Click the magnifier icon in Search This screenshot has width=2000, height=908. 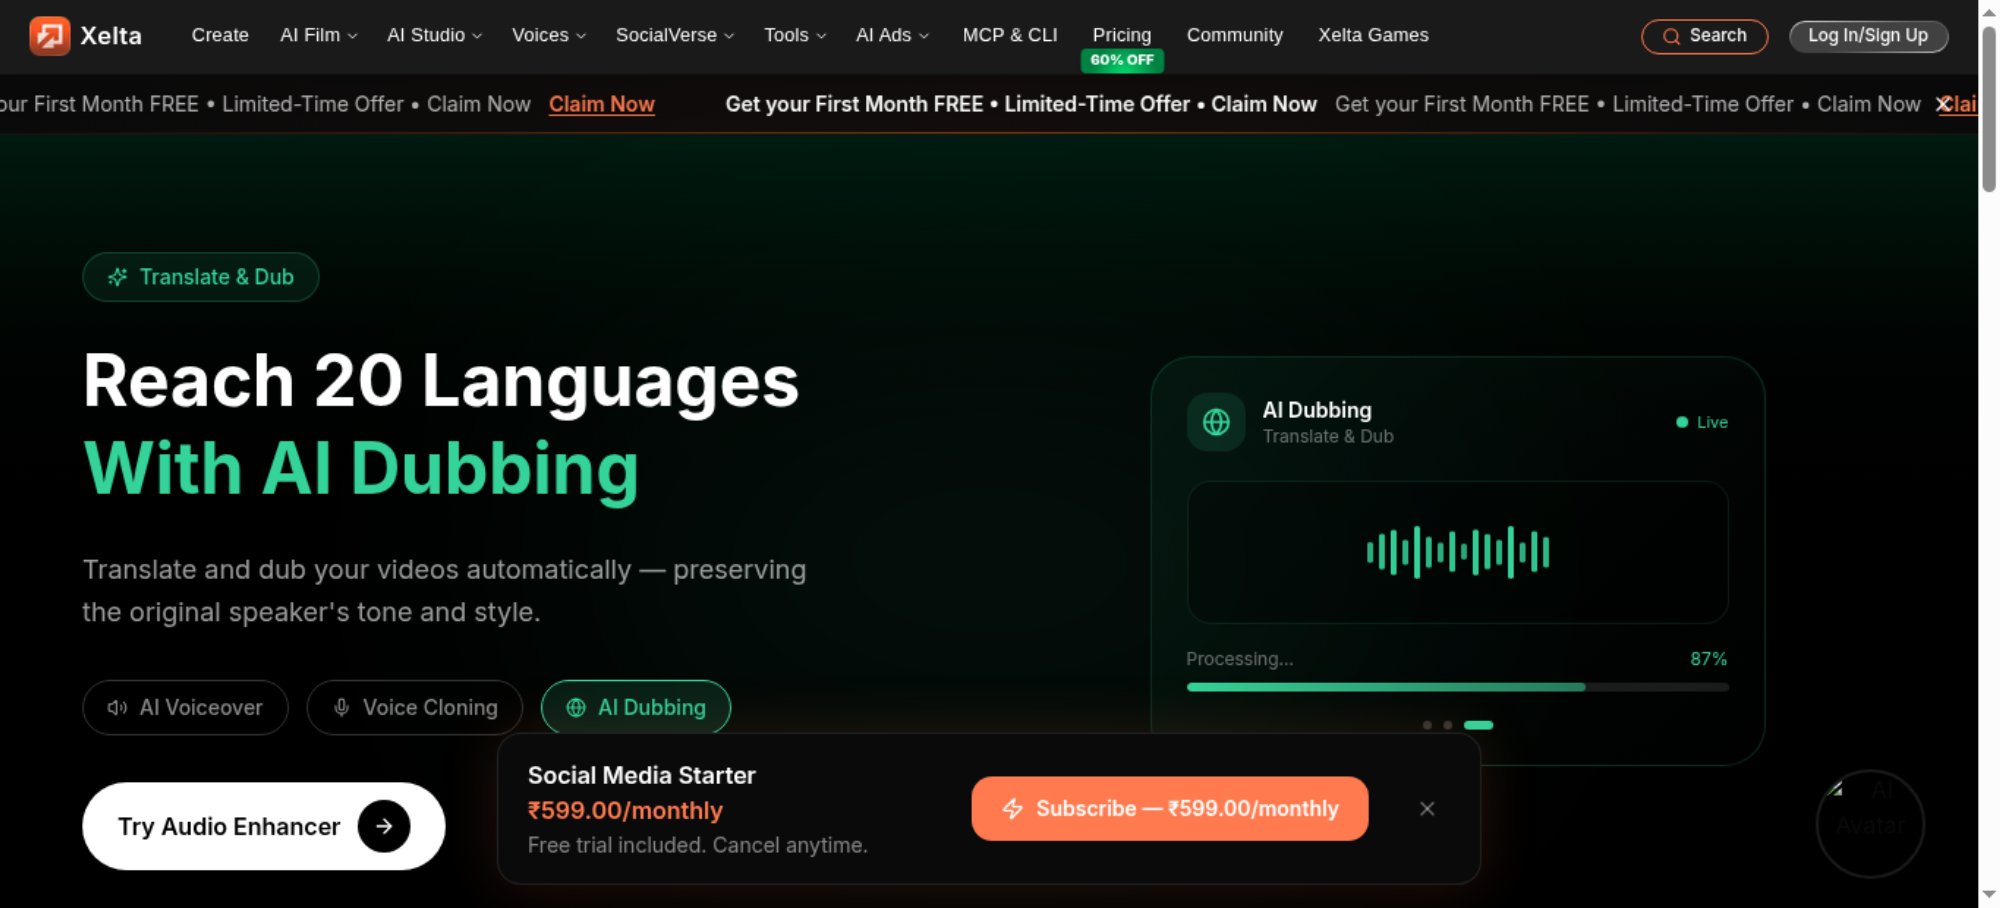pyautogui.click(x=1671, y=37)
